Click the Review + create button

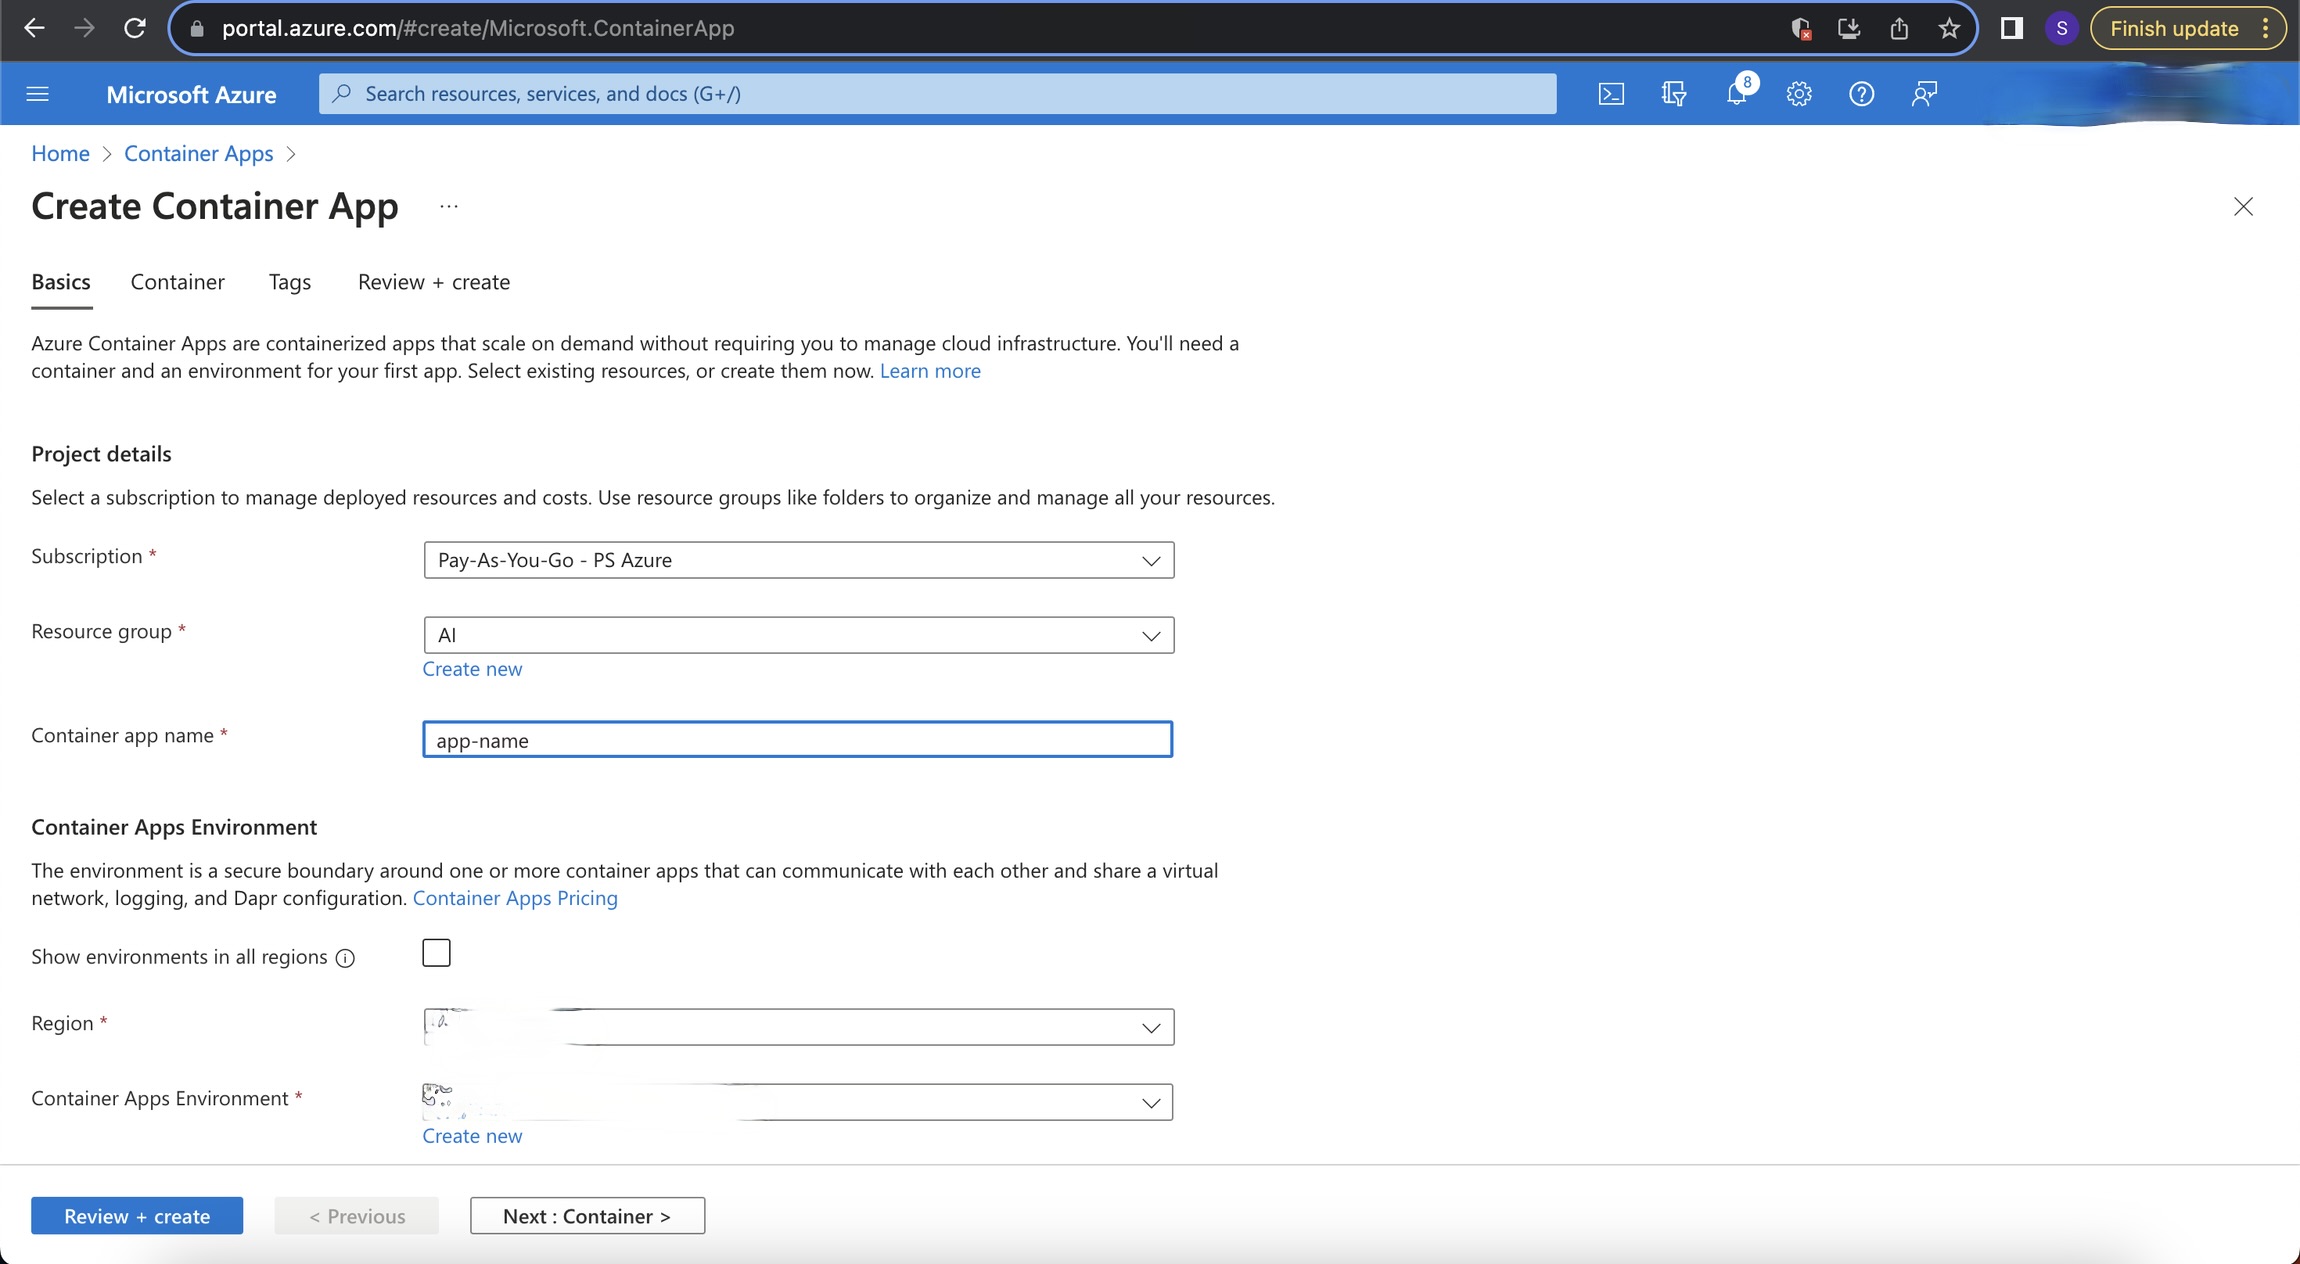point(137,1215)
